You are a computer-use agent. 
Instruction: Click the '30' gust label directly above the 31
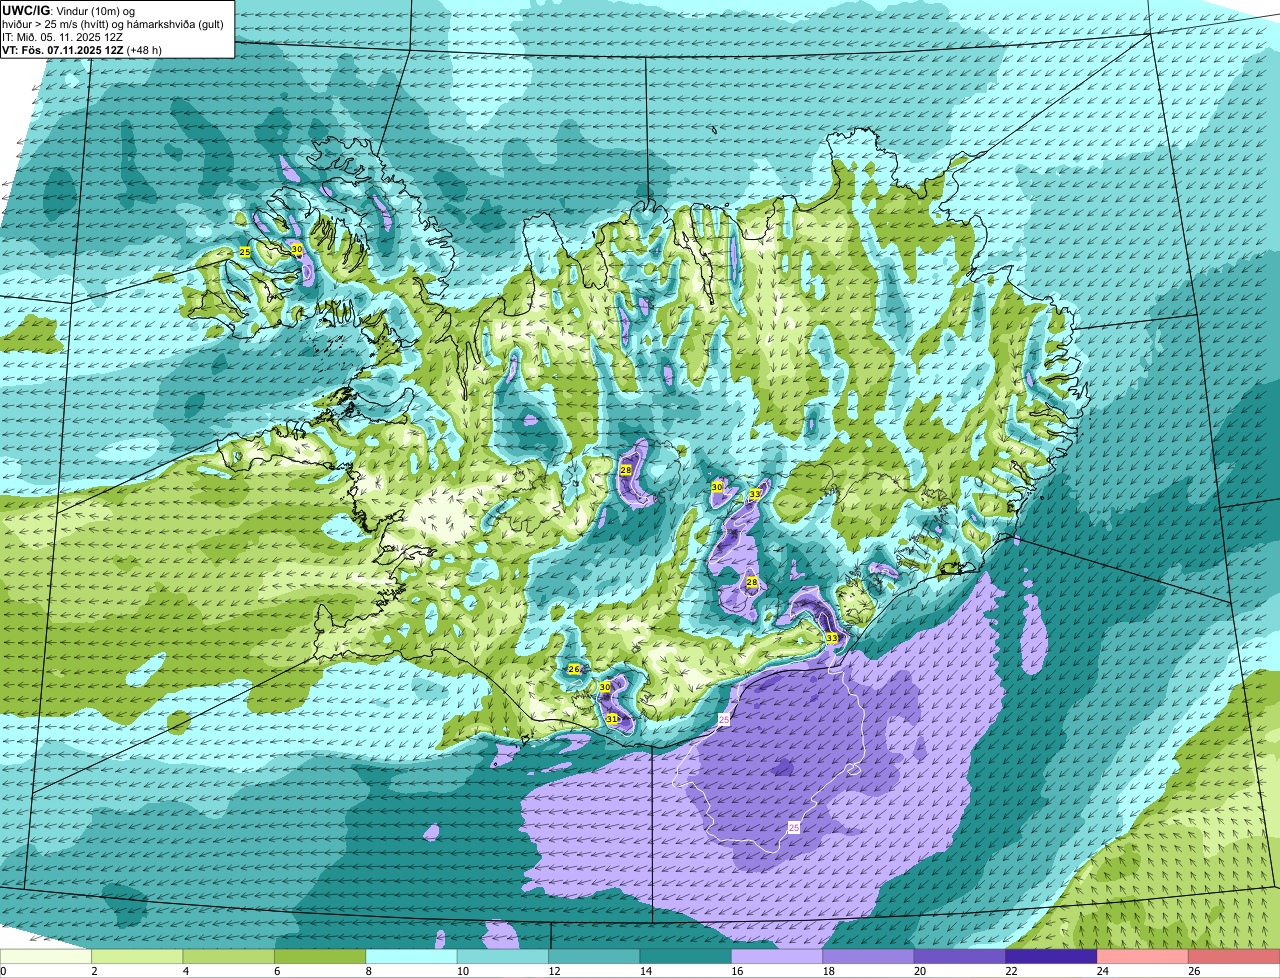point(605,687)
